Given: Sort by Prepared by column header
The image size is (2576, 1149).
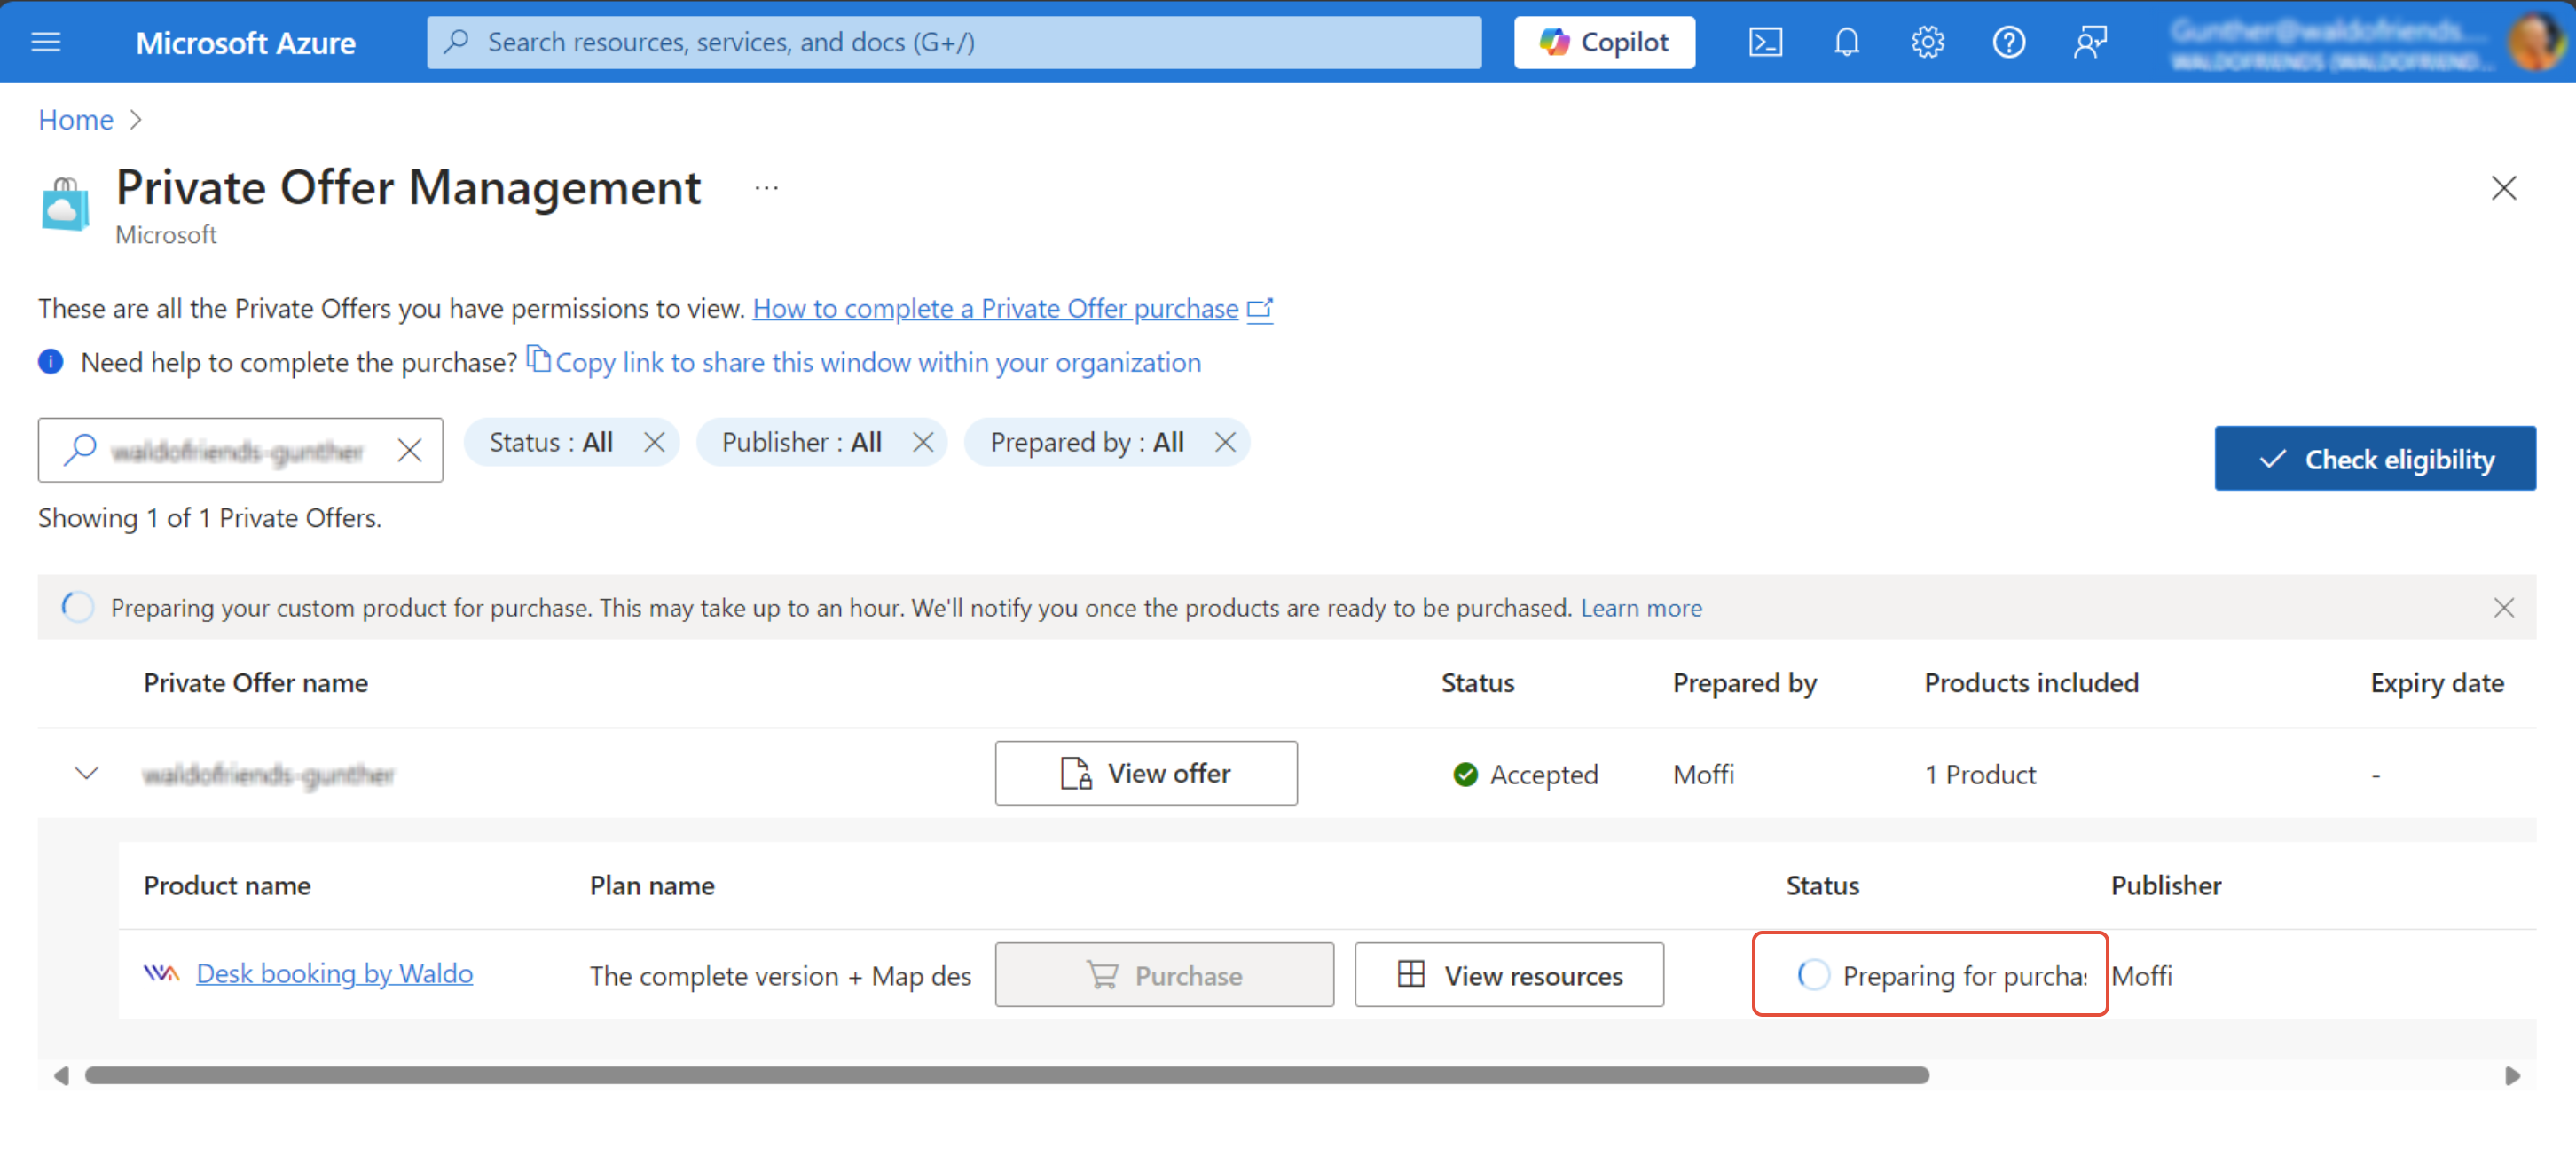Looking at the screenshot, I should 1744,682.
